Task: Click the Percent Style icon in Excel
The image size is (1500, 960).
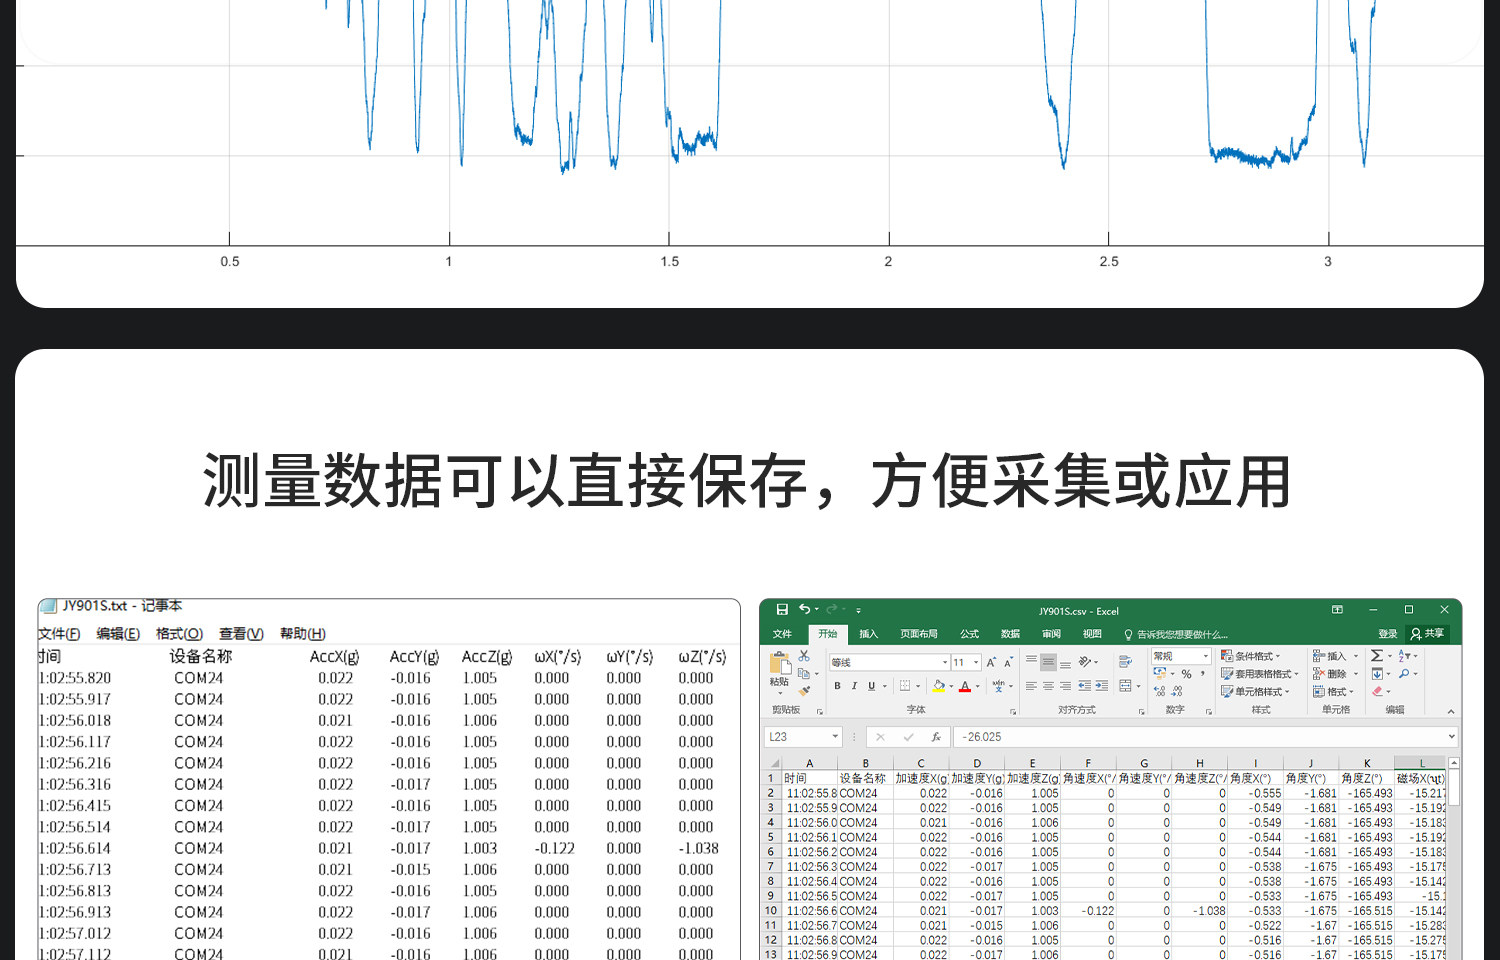Action: click(x=1186, y=674)
